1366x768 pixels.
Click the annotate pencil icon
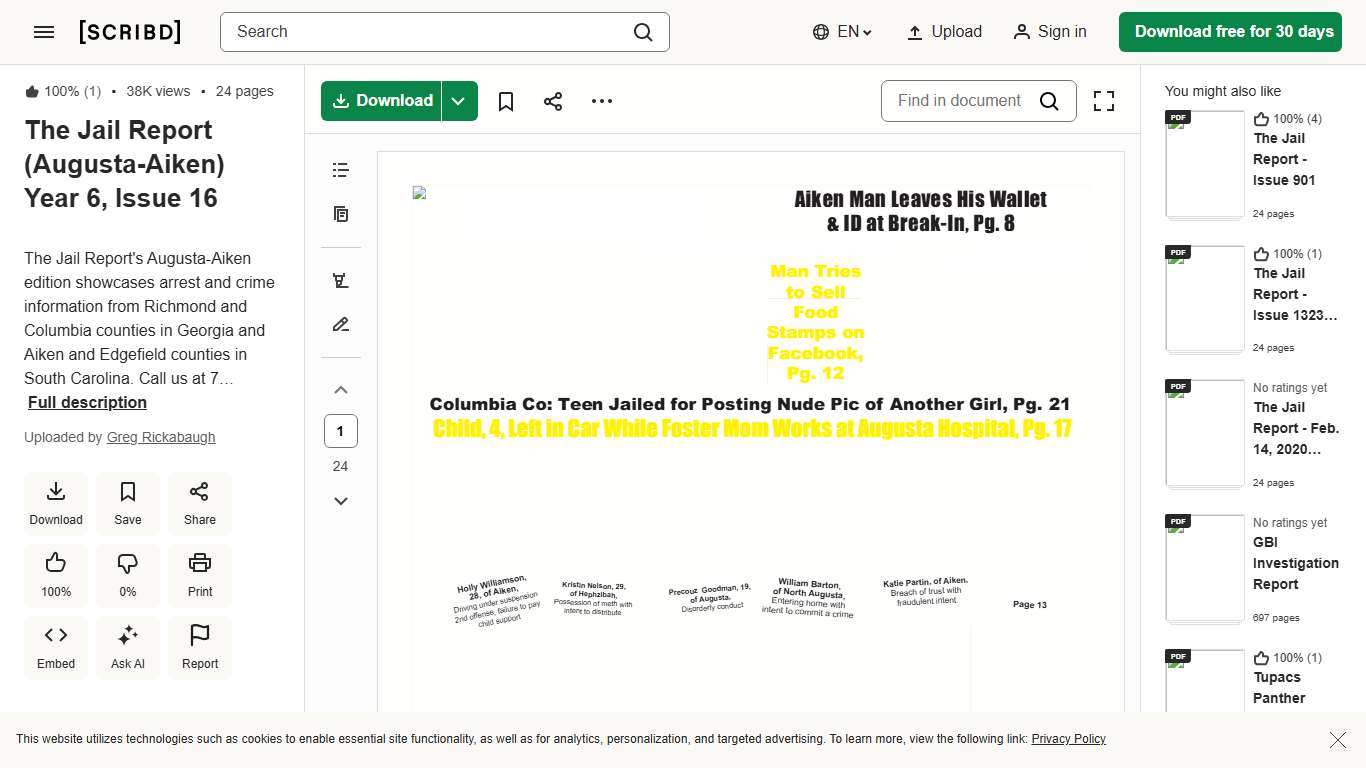click(x=340, y=324)
